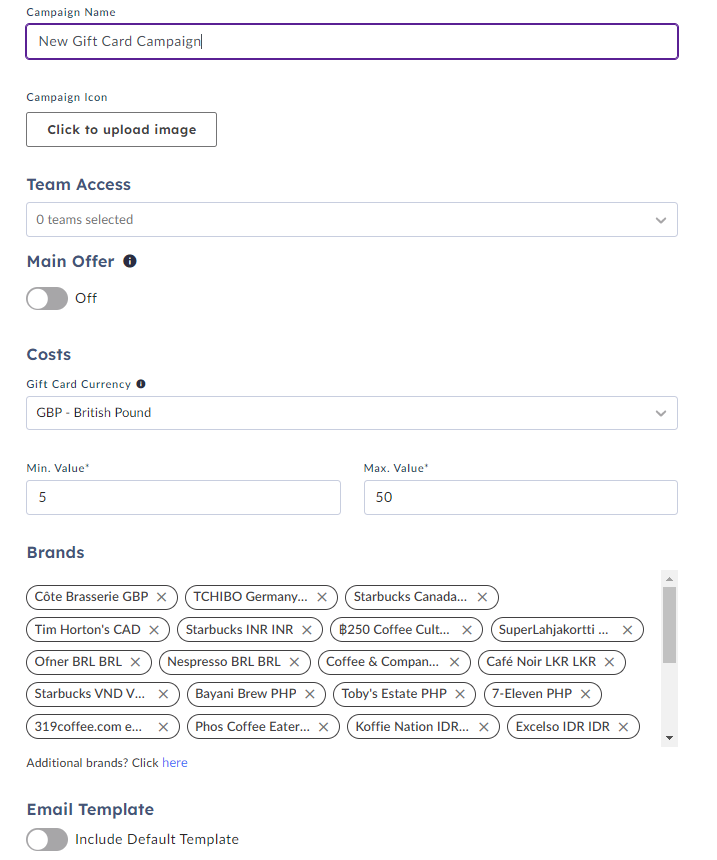Viewport: 717px width, 860px height.
Task: Remove the 7-Eleven PHP brand tag
Action: coord(585,694)
